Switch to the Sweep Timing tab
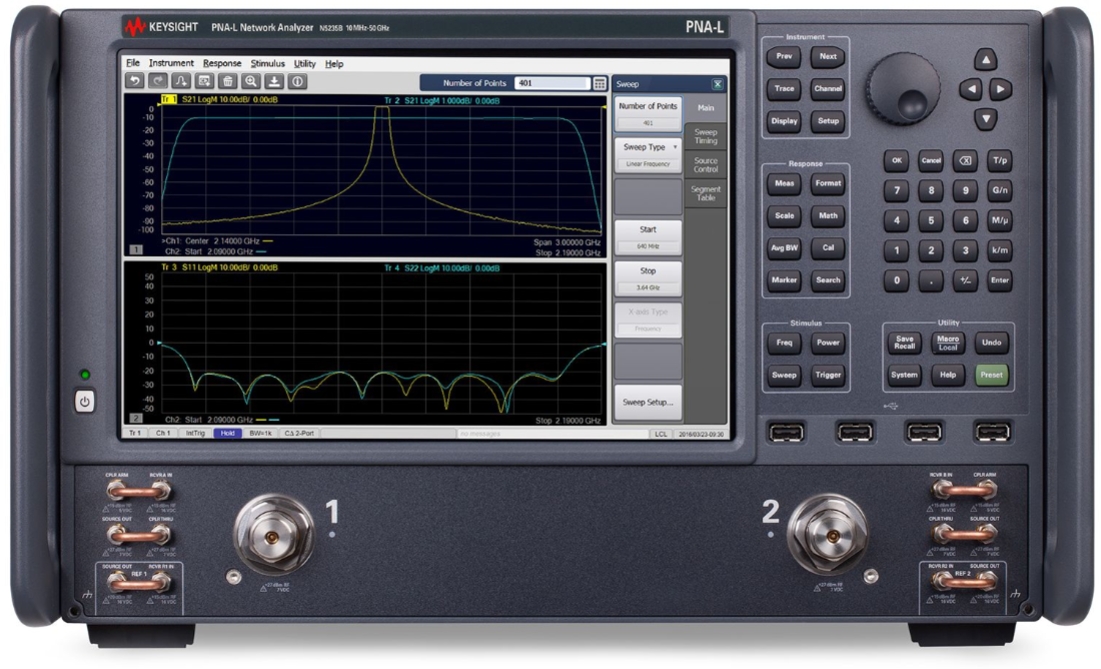Image resolution: width=1101 pixels, height=669 pixels. click(x=706, y=136)
